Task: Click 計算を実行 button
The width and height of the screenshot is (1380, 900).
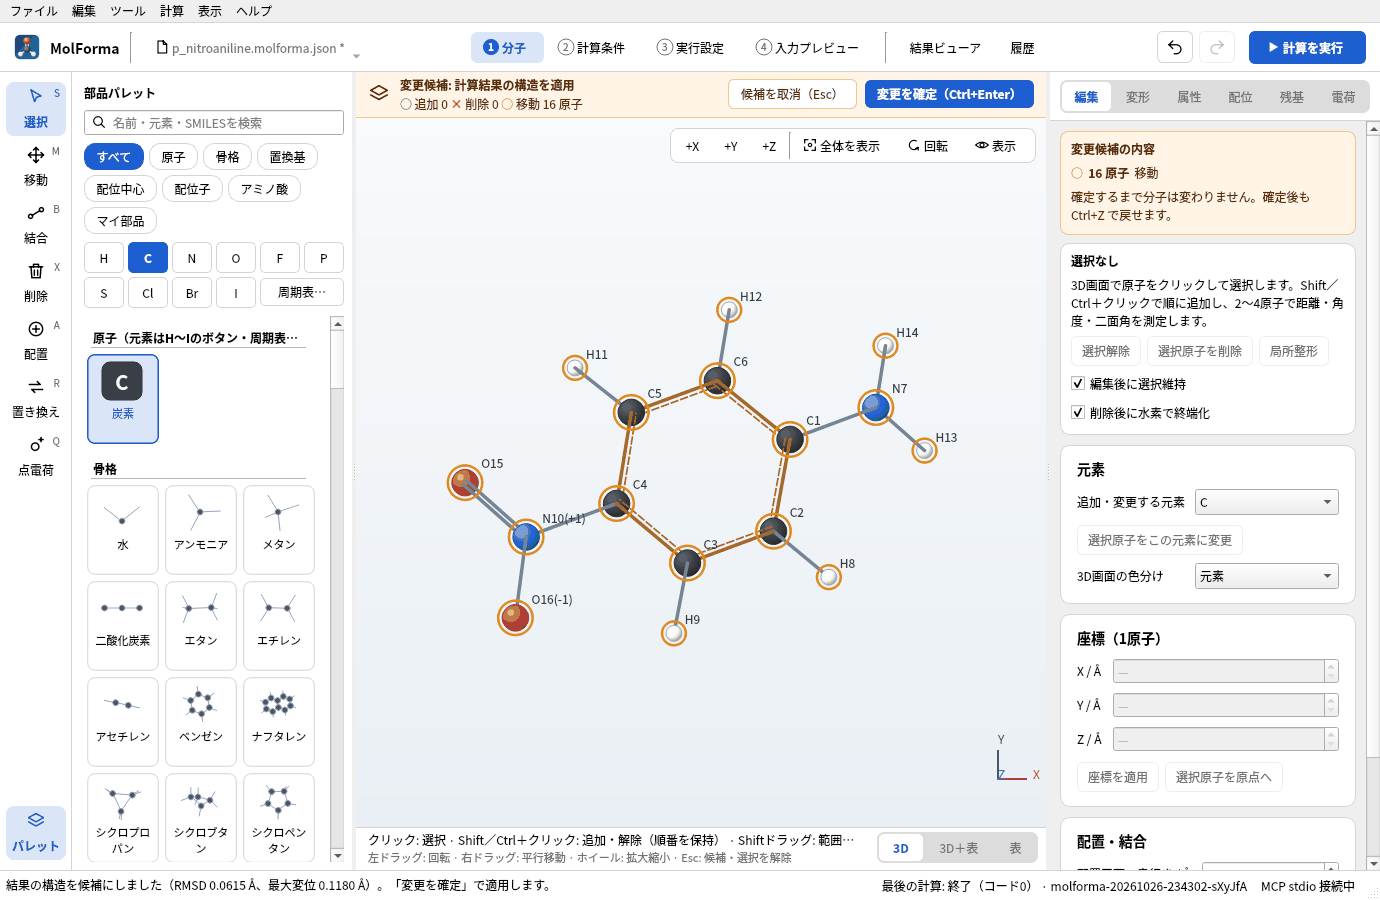Action: click(1307, 47)
